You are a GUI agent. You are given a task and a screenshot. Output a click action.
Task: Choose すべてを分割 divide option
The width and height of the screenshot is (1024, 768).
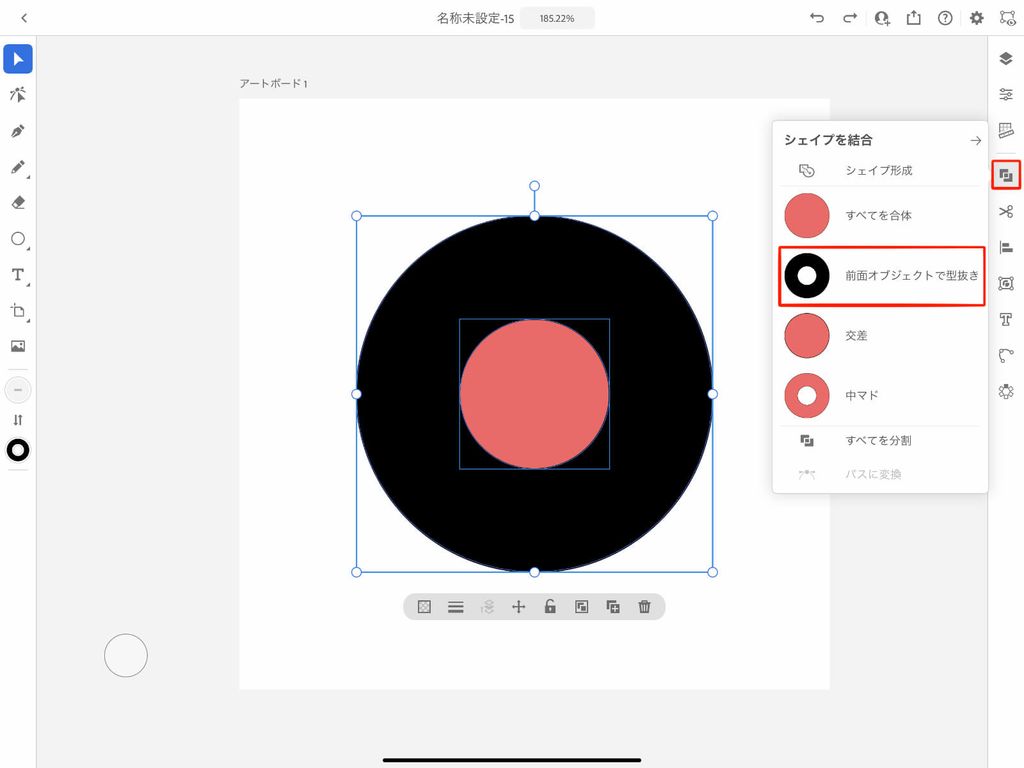click(x=880, y=441)
